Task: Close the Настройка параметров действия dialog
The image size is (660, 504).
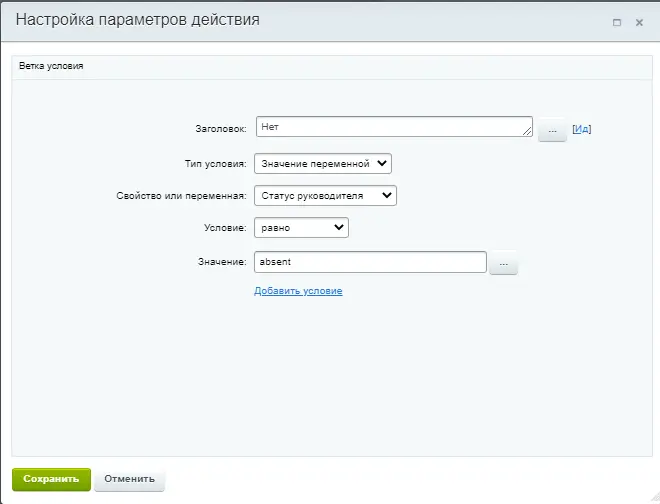Action: 639,22
